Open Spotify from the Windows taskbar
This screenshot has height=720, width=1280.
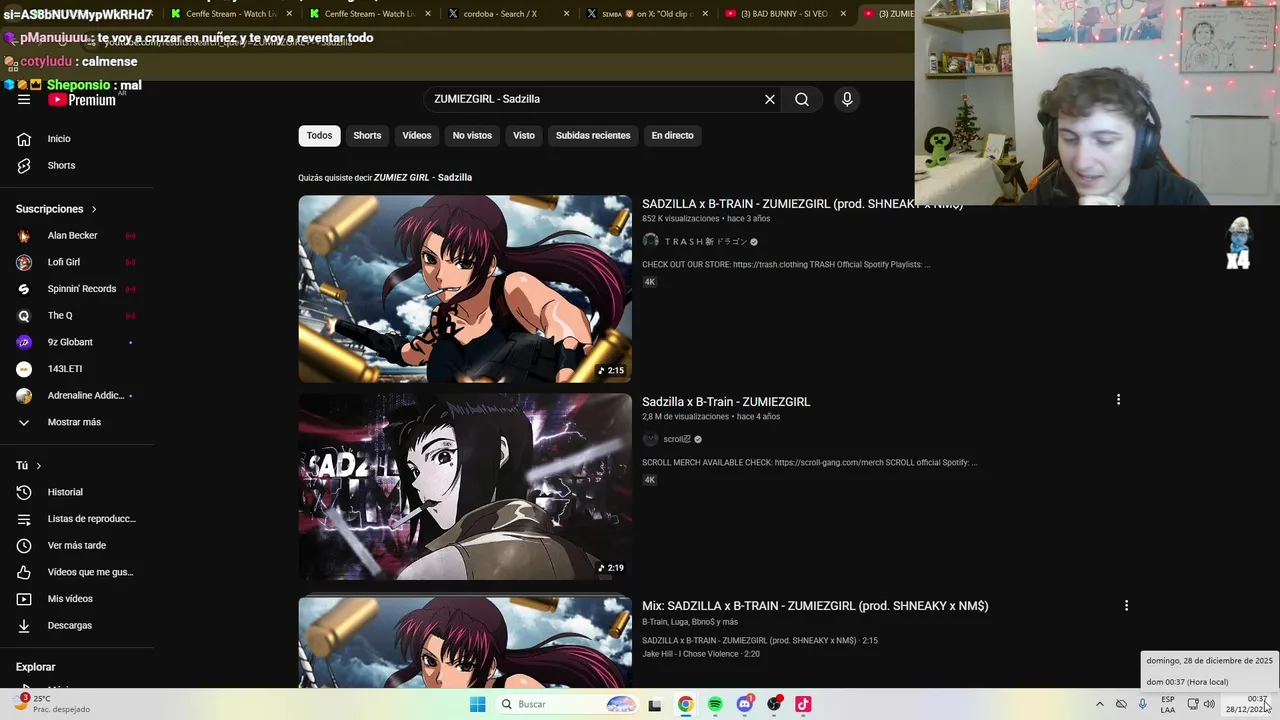coord(715,704)
